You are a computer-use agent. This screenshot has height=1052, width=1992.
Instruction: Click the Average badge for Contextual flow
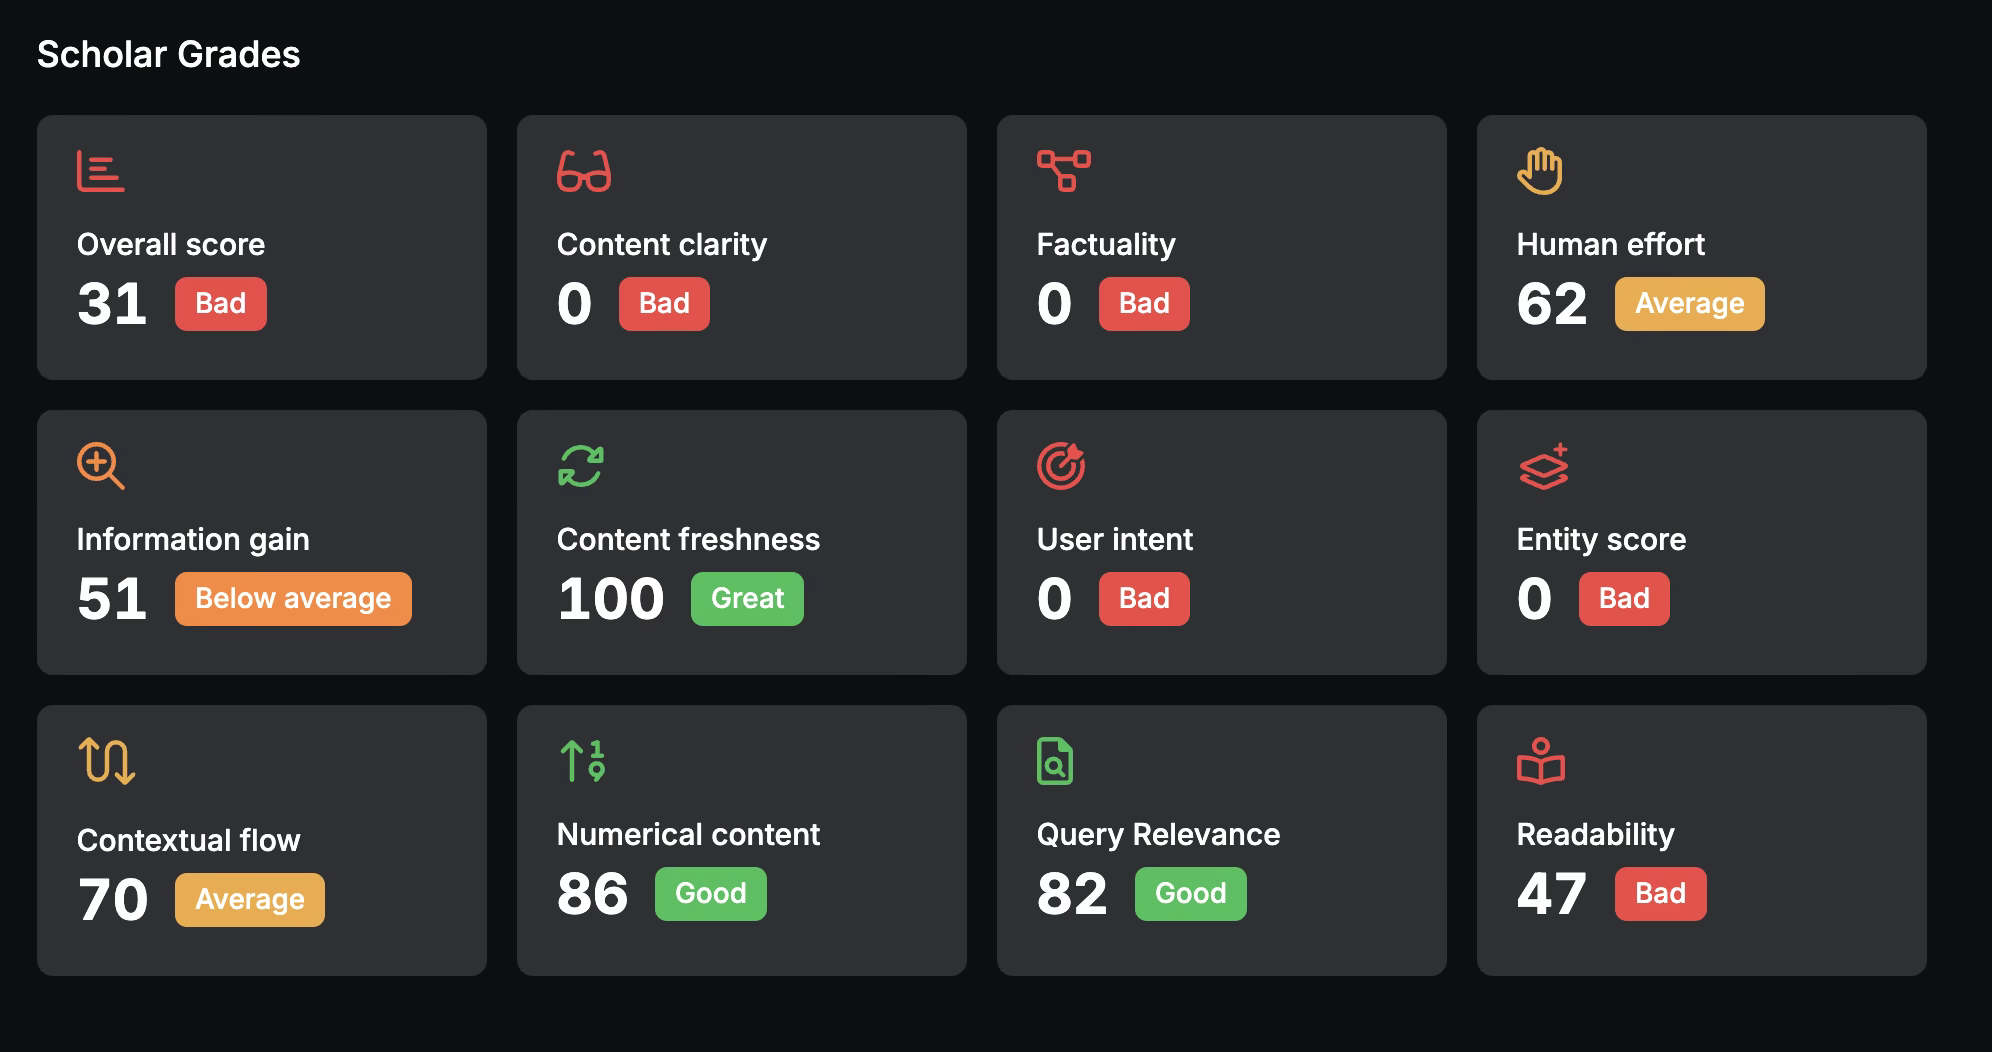tap(250, 900)
